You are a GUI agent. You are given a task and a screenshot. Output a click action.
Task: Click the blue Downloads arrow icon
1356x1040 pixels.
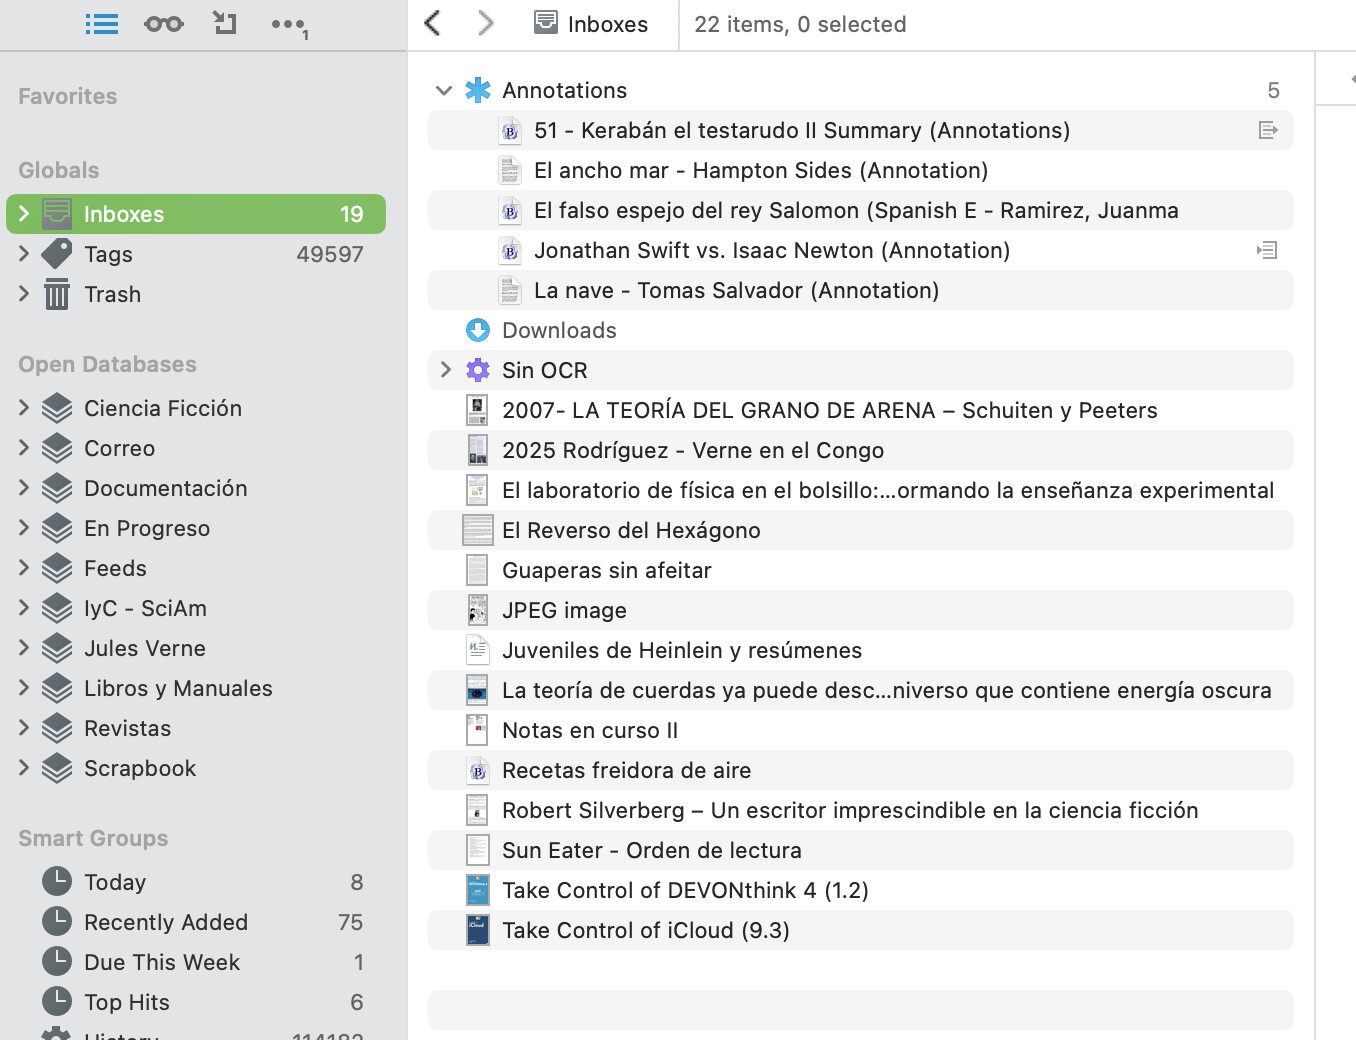click(x=478, y=330)
